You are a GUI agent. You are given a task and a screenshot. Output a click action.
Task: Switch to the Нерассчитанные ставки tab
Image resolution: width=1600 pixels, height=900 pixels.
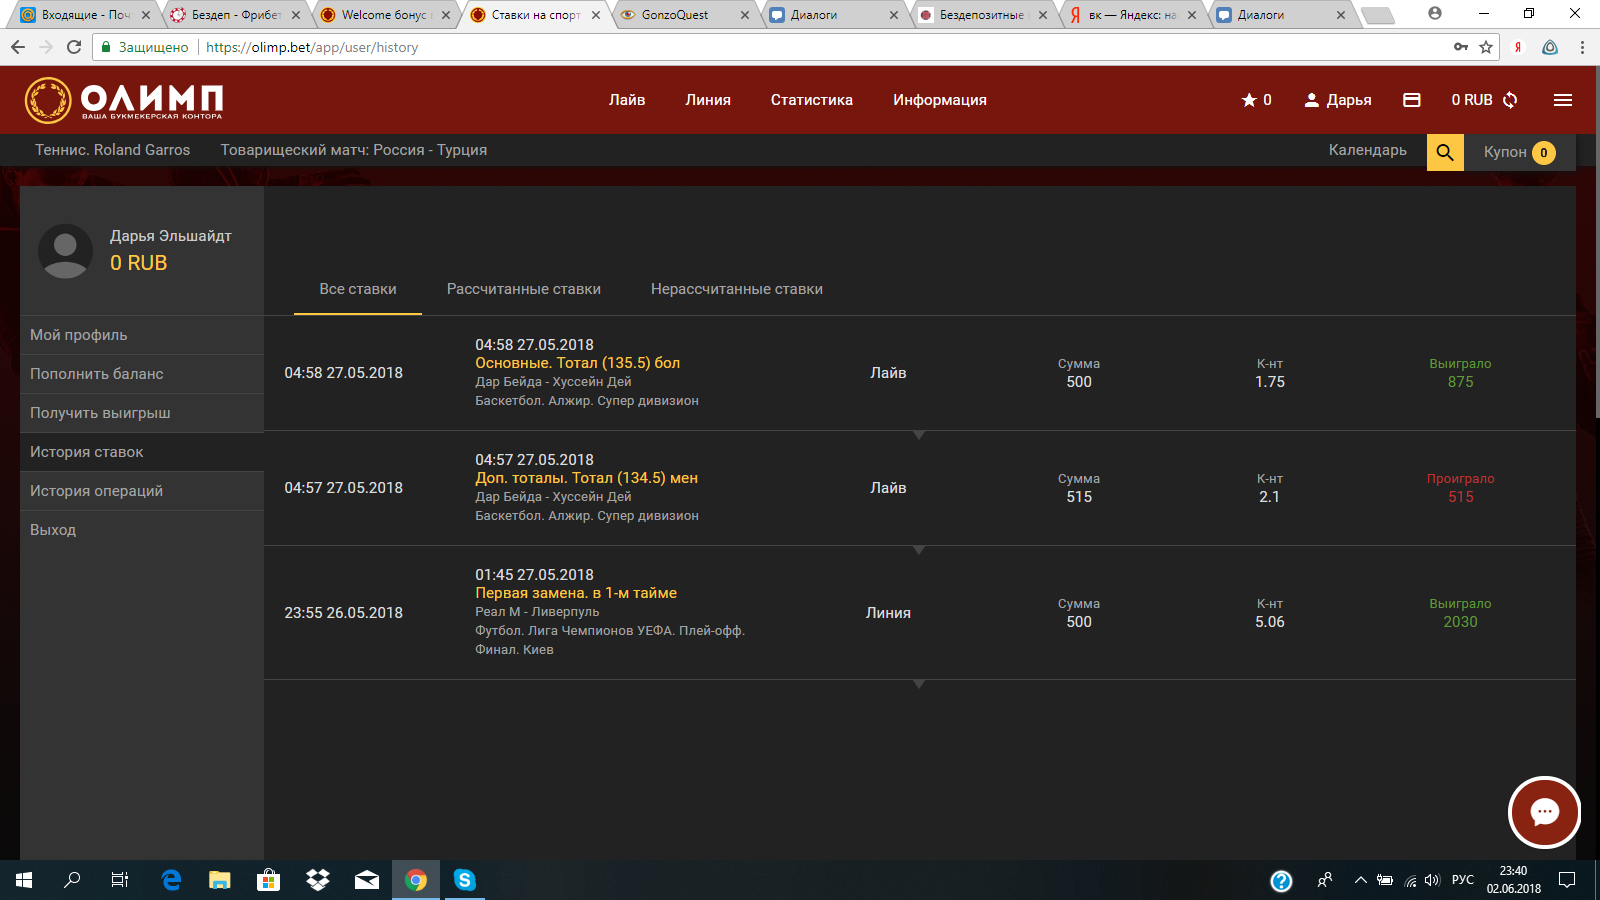tap(737, 289)
